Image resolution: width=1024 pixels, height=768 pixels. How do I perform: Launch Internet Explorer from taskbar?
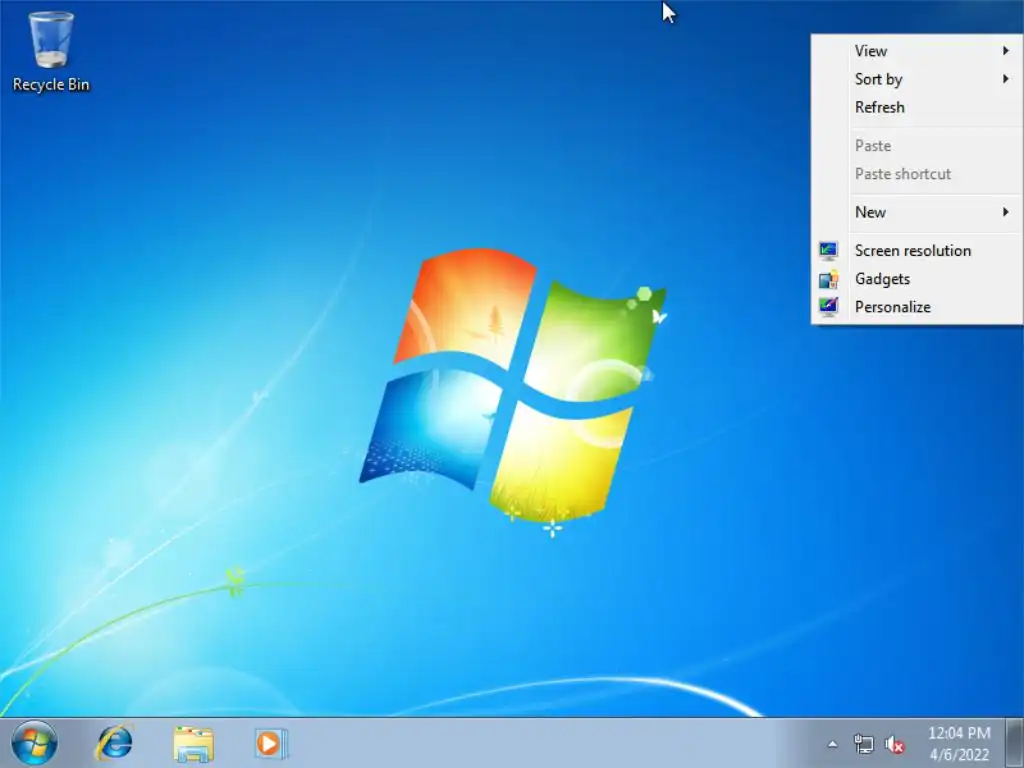(114, 743)
